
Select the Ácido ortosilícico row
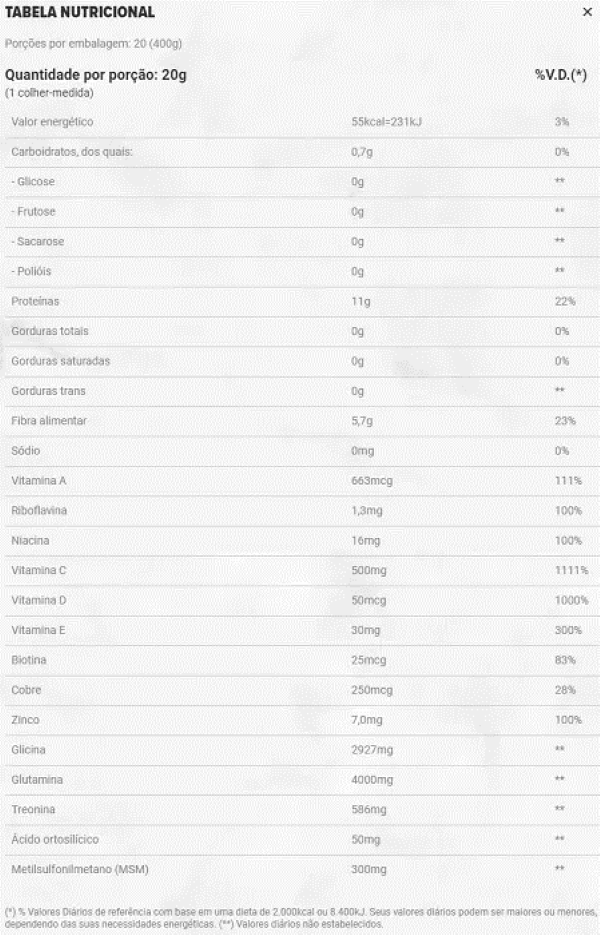(x=302, y=840)
